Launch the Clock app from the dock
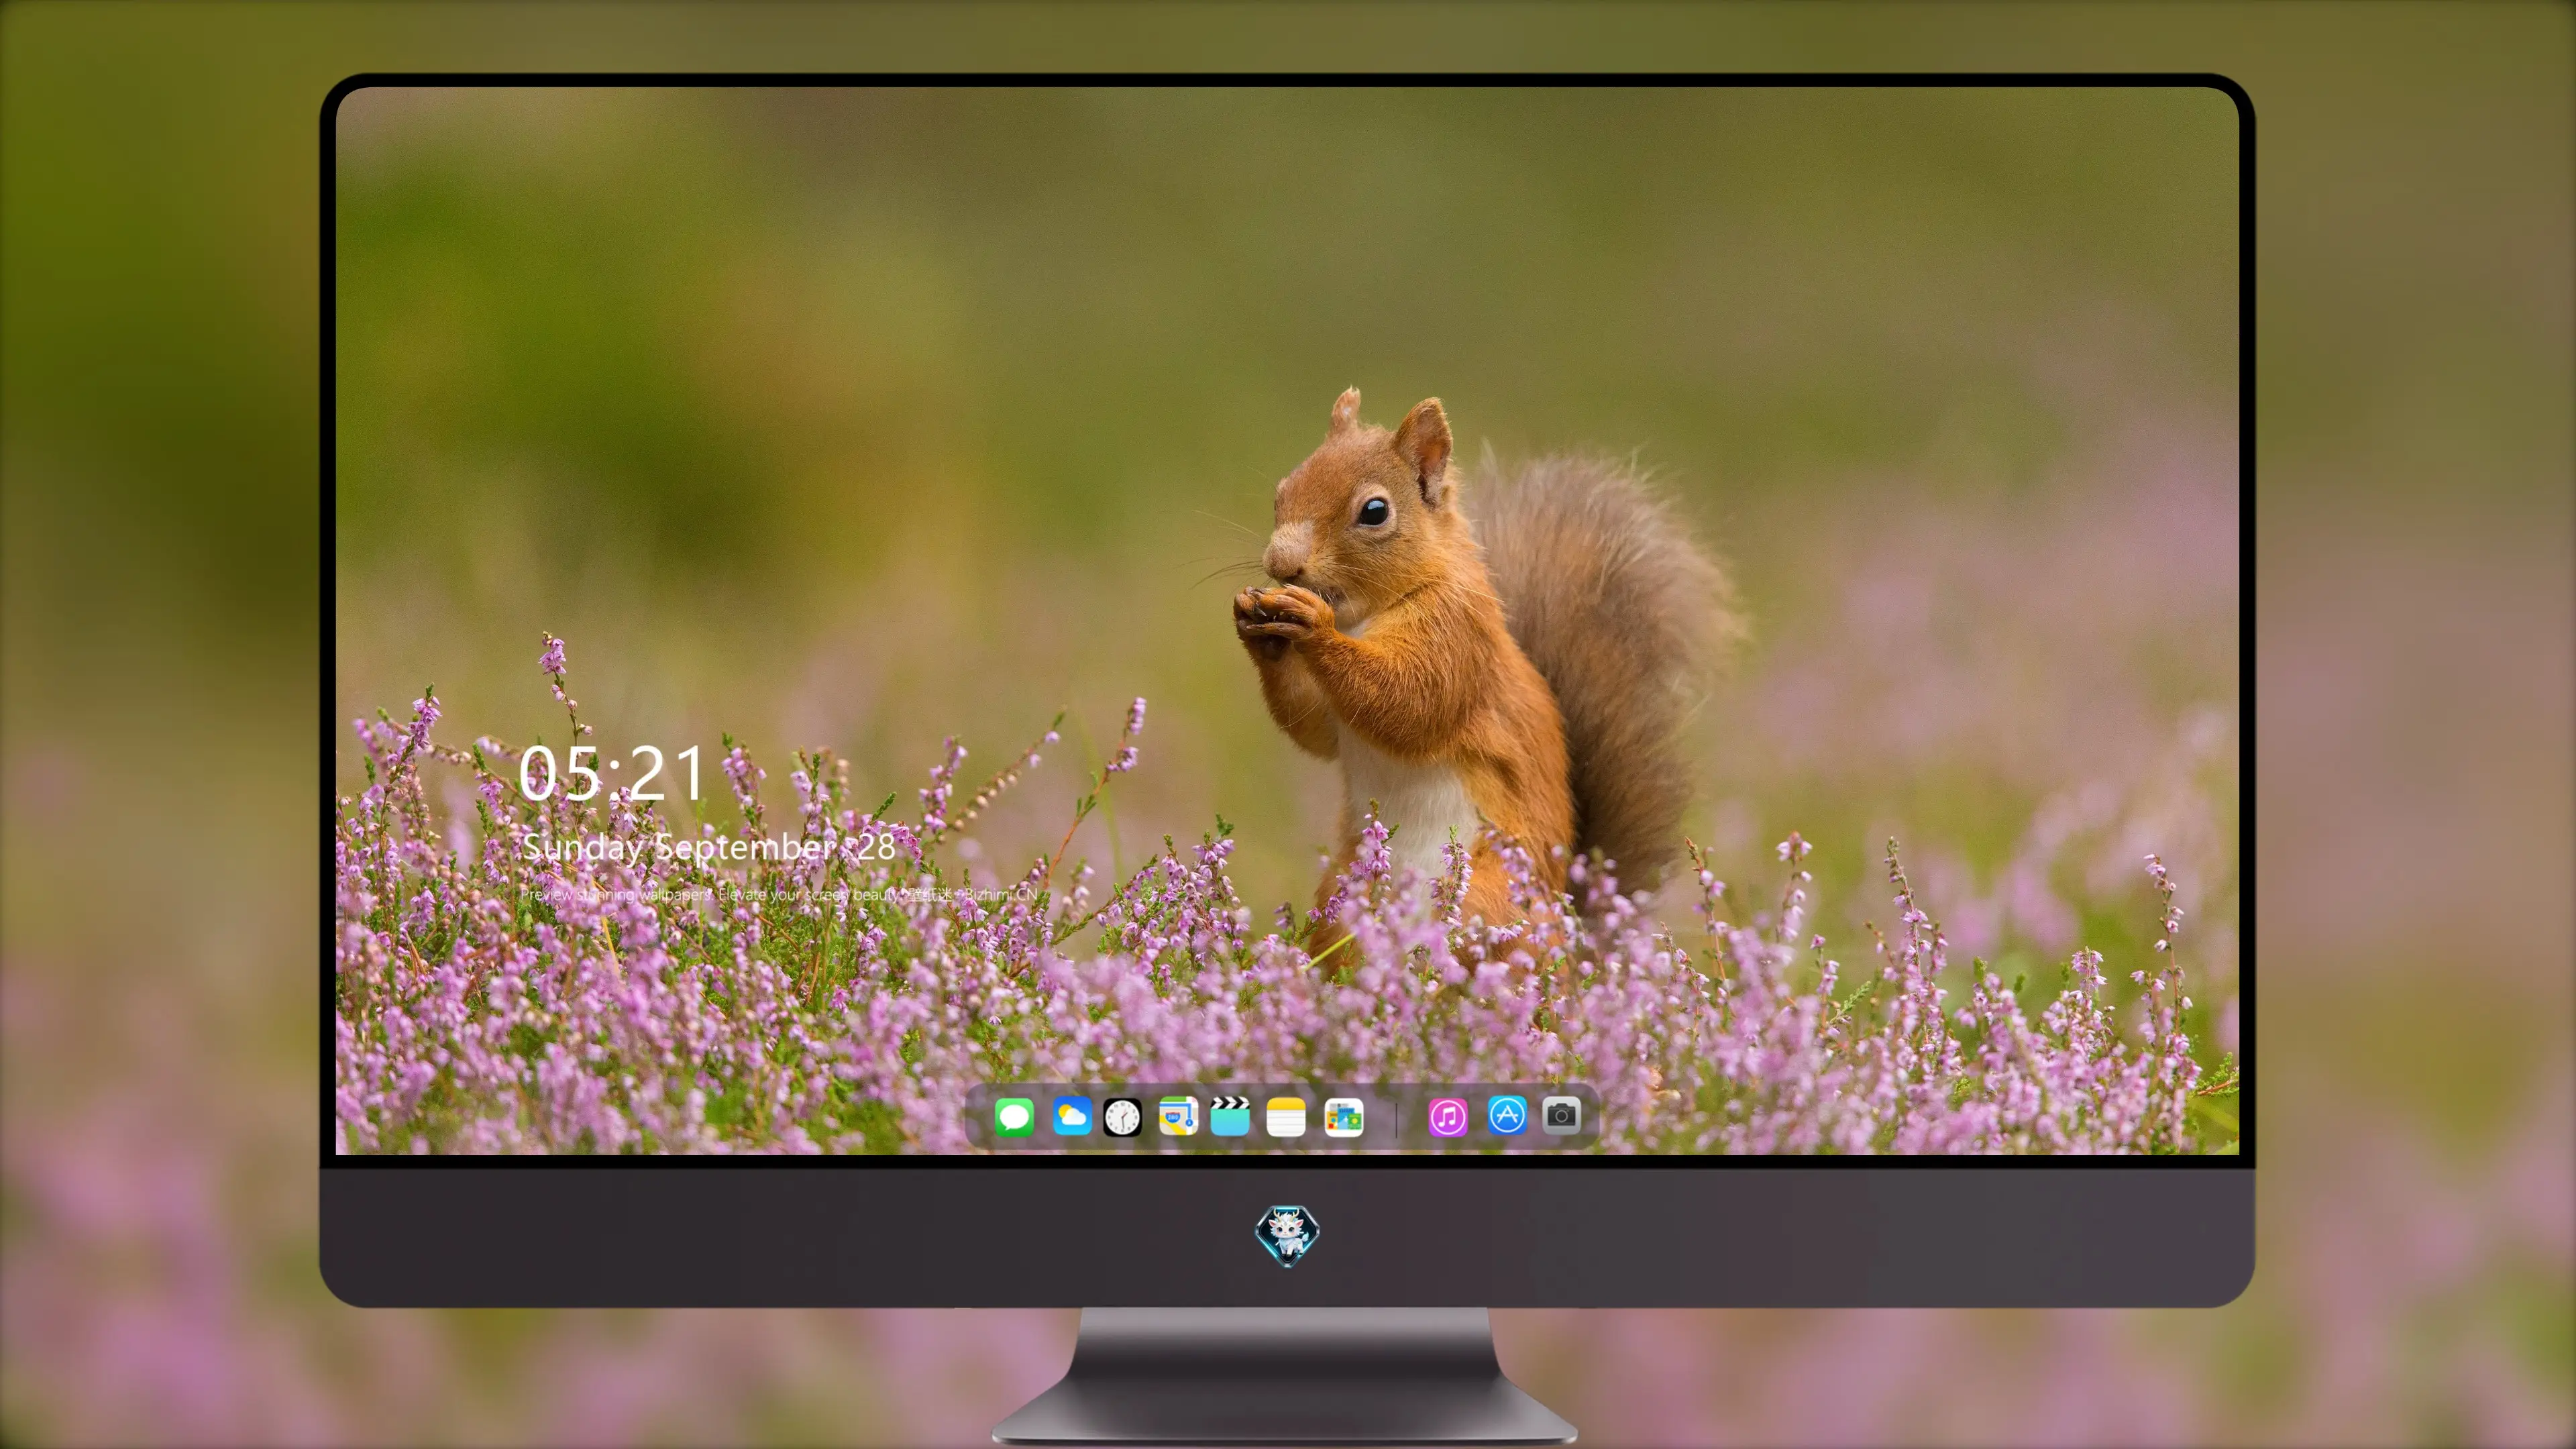The height and width of the screenshot is (1449, 2576). click(x=1122, y=1117)
